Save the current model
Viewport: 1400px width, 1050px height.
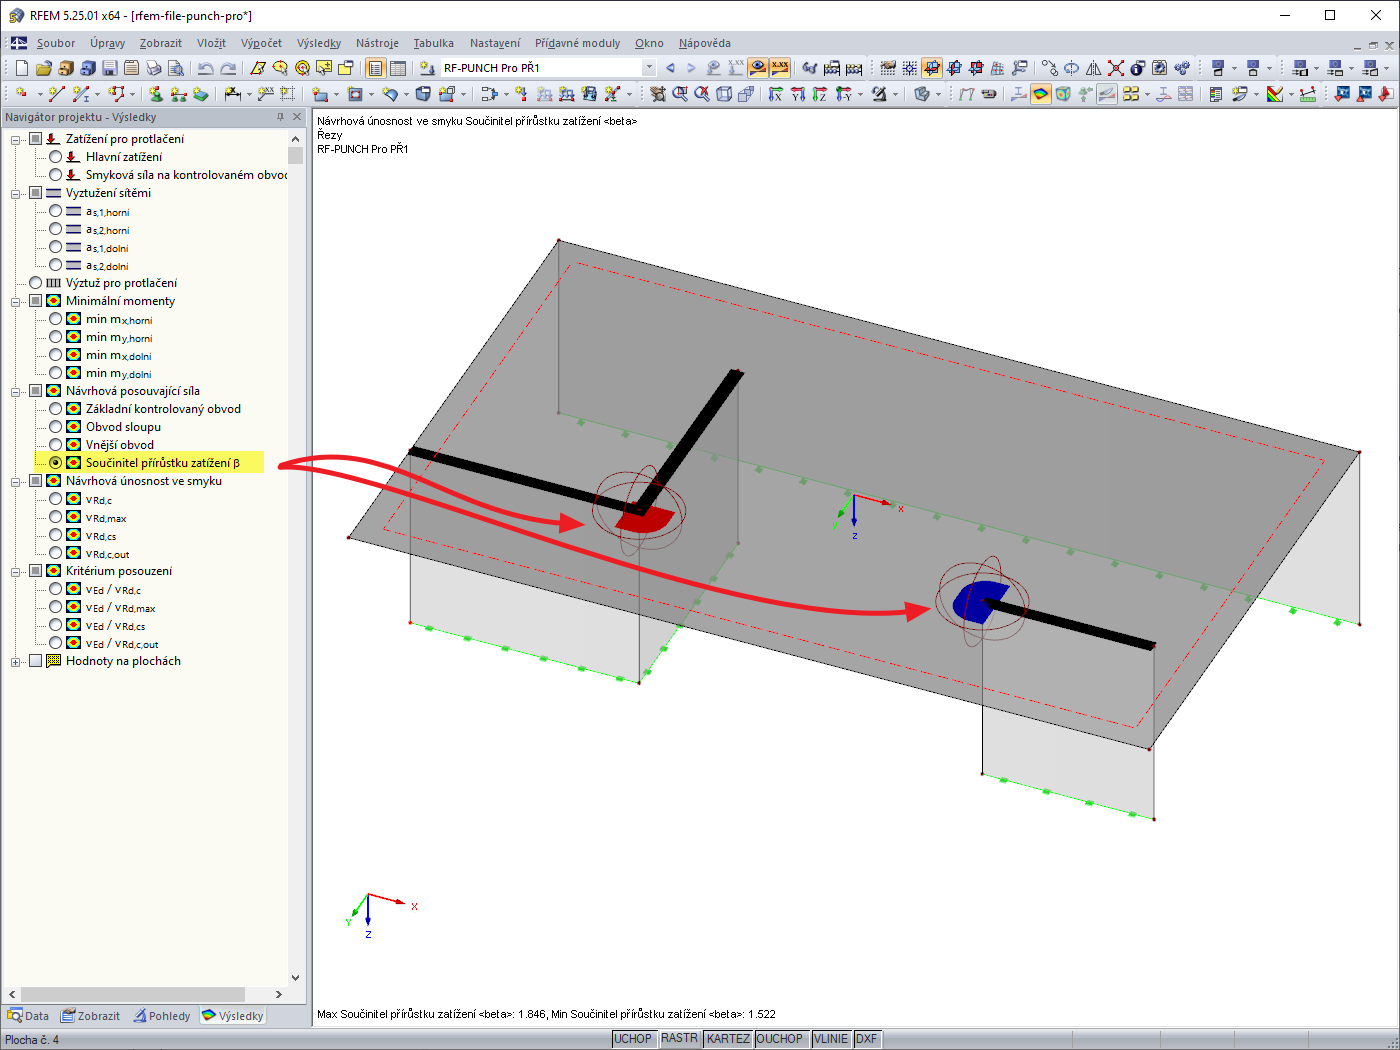[x=109, y=68]
